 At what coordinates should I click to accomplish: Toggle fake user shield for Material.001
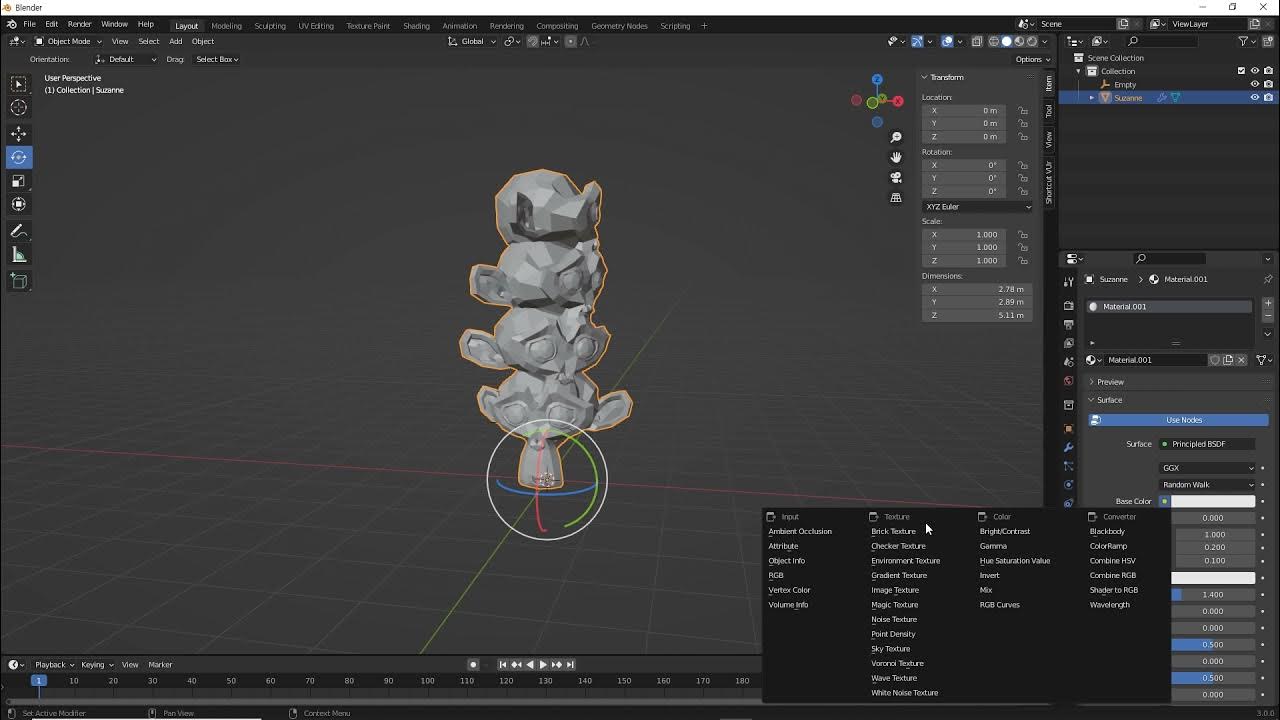1215,360
